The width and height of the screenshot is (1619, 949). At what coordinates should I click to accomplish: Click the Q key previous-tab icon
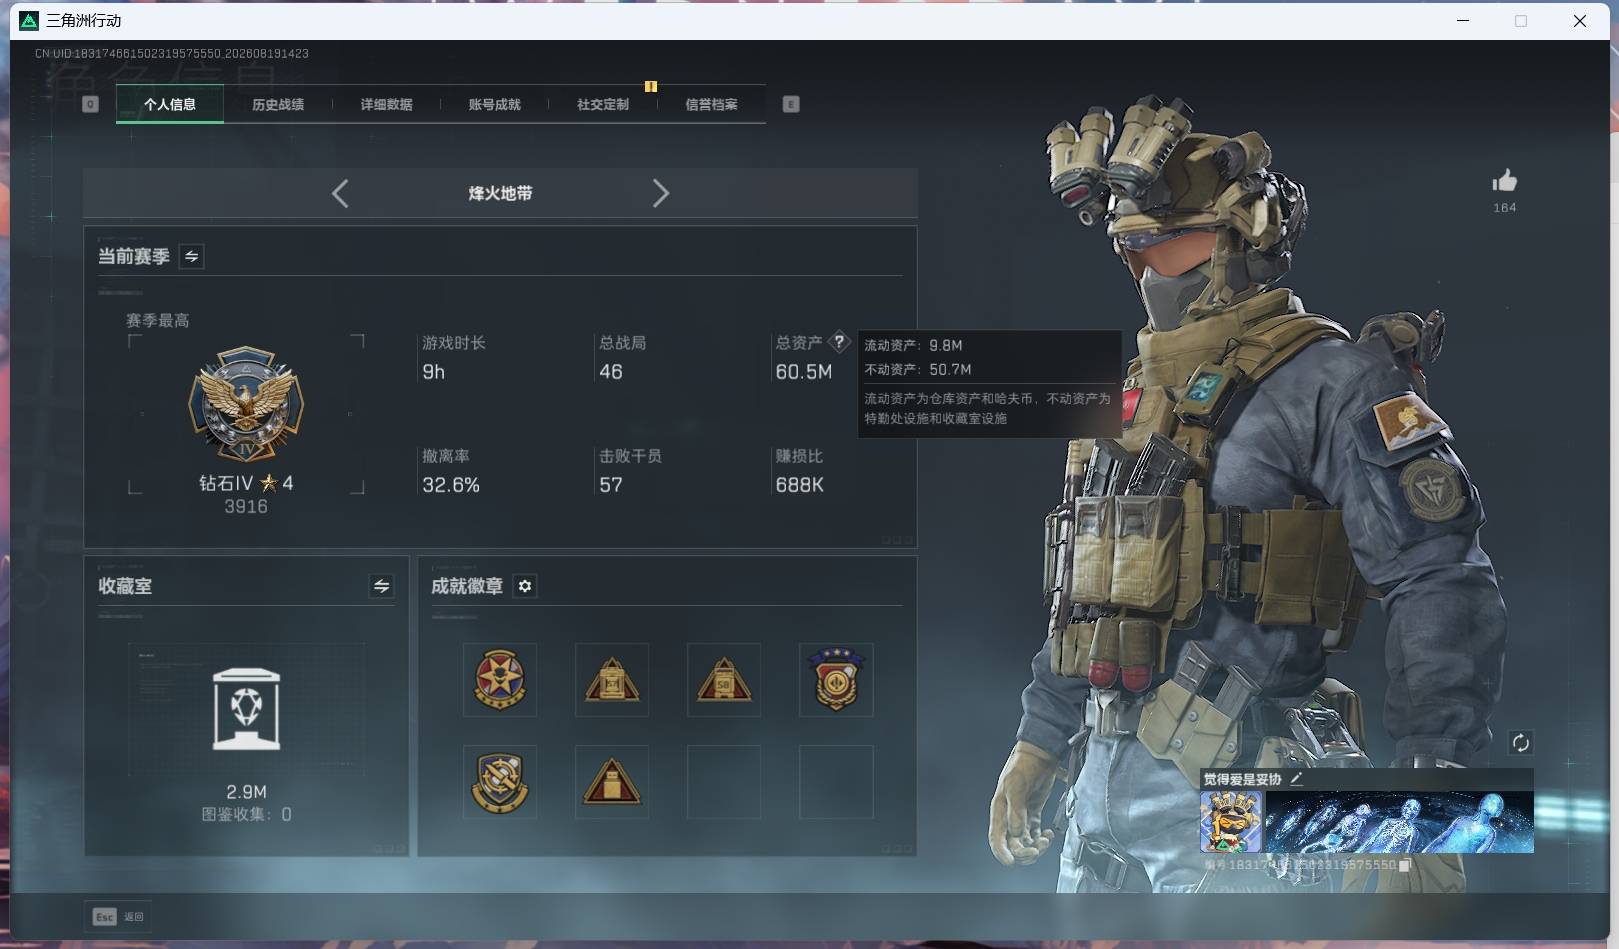click(90, 104)
